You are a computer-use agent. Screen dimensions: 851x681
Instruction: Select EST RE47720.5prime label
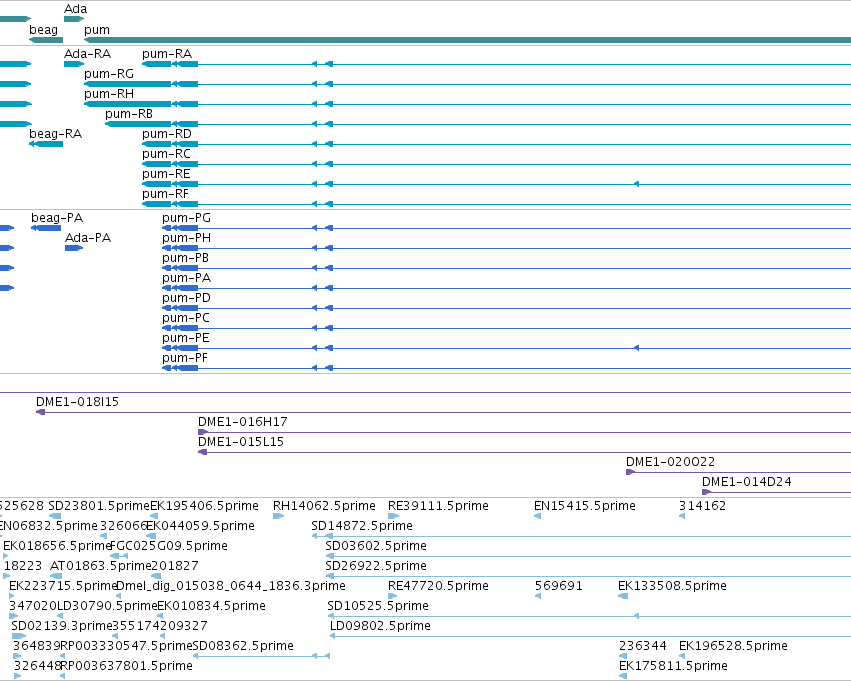438,586
